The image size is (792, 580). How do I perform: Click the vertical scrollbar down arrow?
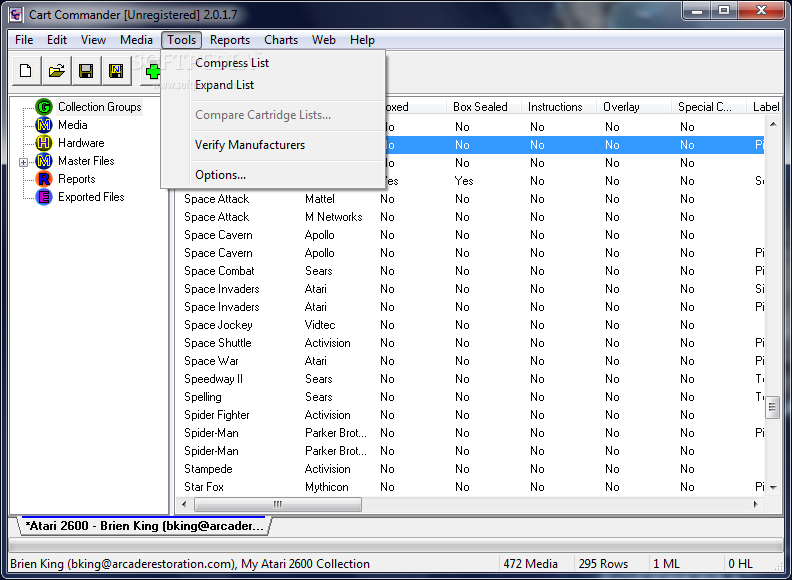click(x=773, y=488)
